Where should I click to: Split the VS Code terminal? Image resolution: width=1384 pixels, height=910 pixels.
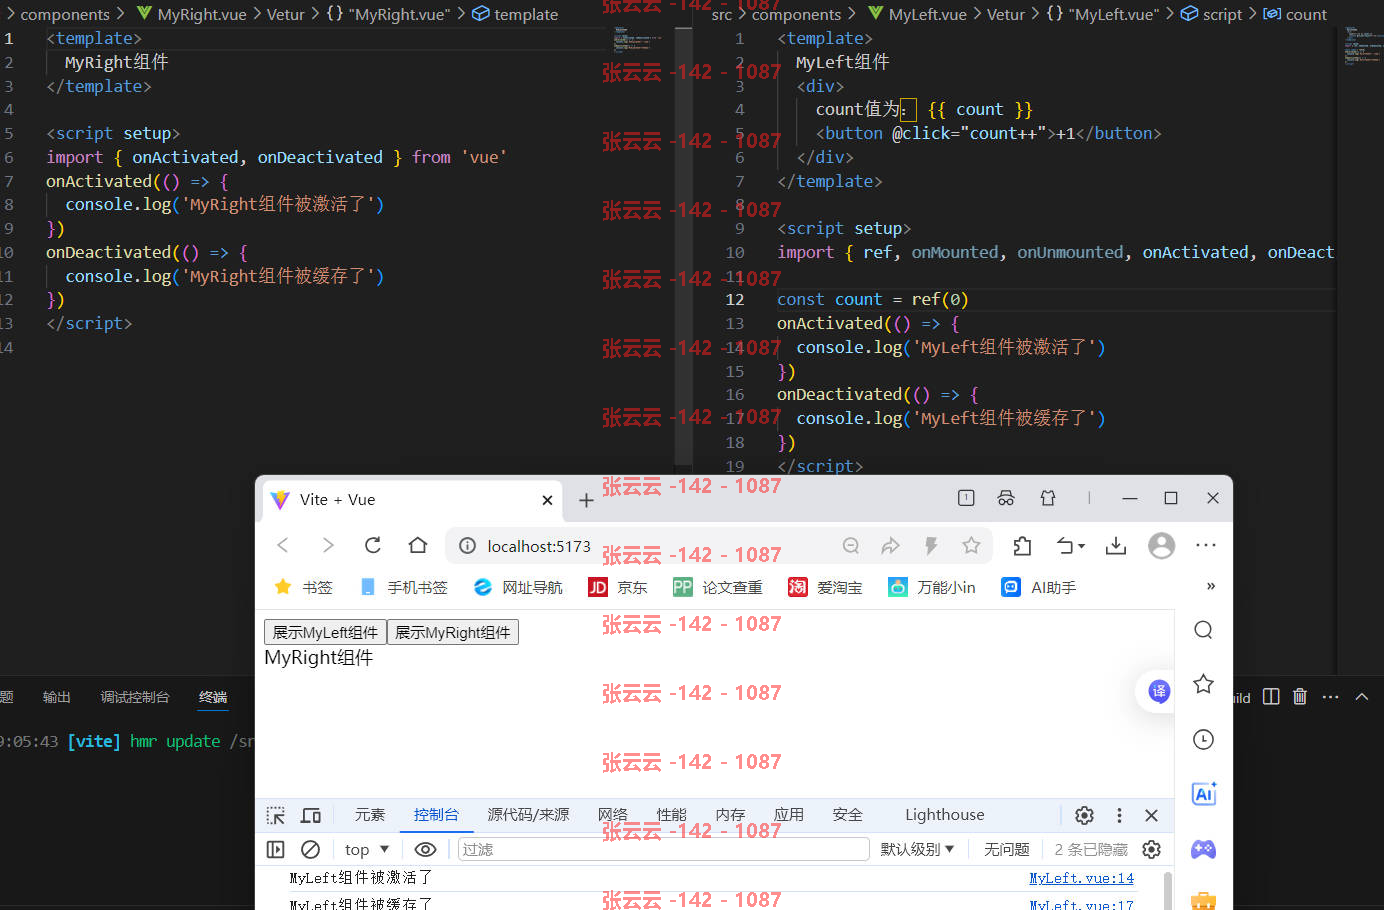(1271, 696)
